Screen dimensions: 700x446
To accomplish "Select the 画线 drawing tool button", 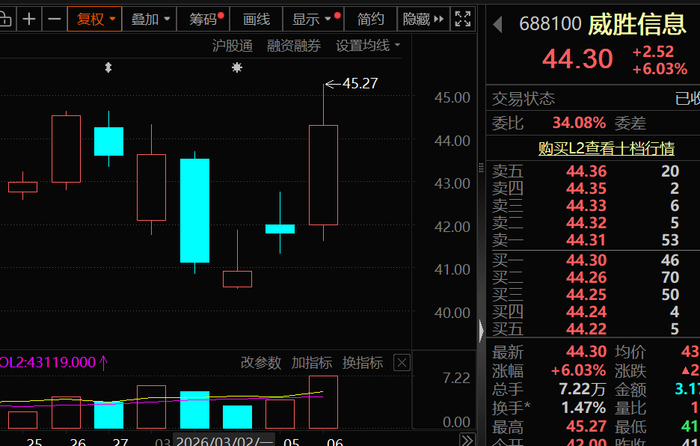I will point(256,19).
